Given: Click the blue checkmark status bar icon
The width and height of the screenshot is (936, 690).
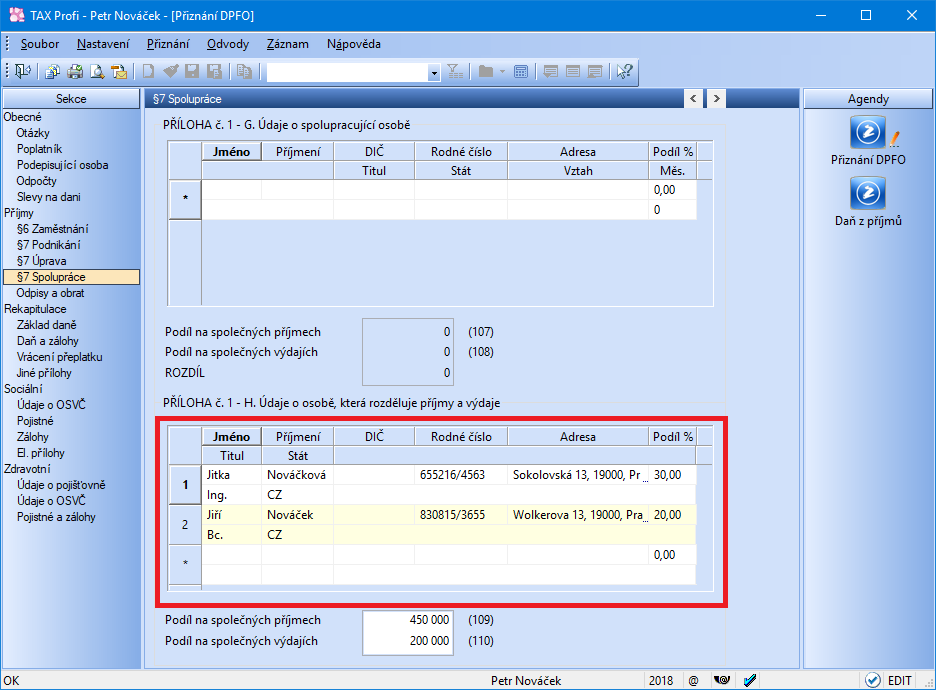Looking at the screenshot, I should tap(750, 680).
